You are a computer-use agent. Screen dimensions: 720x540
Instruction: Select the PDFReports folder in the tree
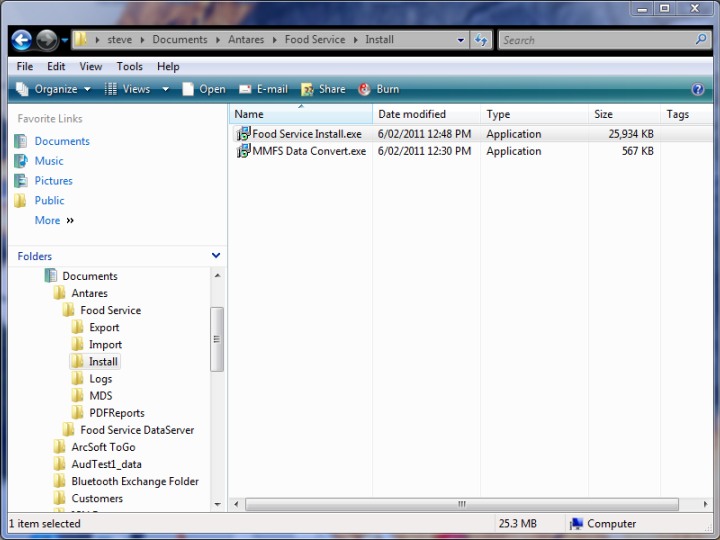click(117, 413)
